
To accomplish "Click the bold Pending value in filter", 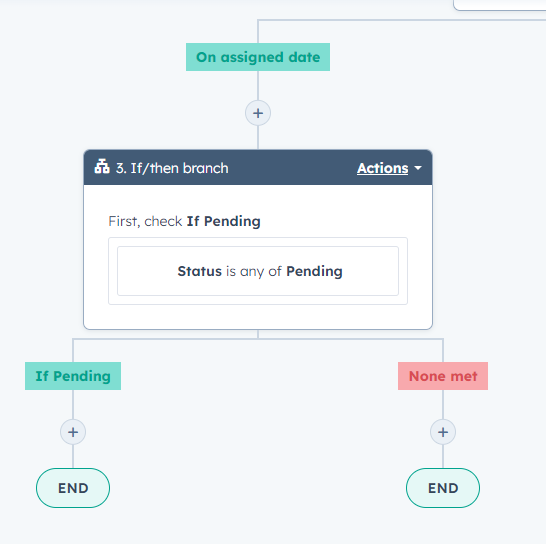I will 314,271.
